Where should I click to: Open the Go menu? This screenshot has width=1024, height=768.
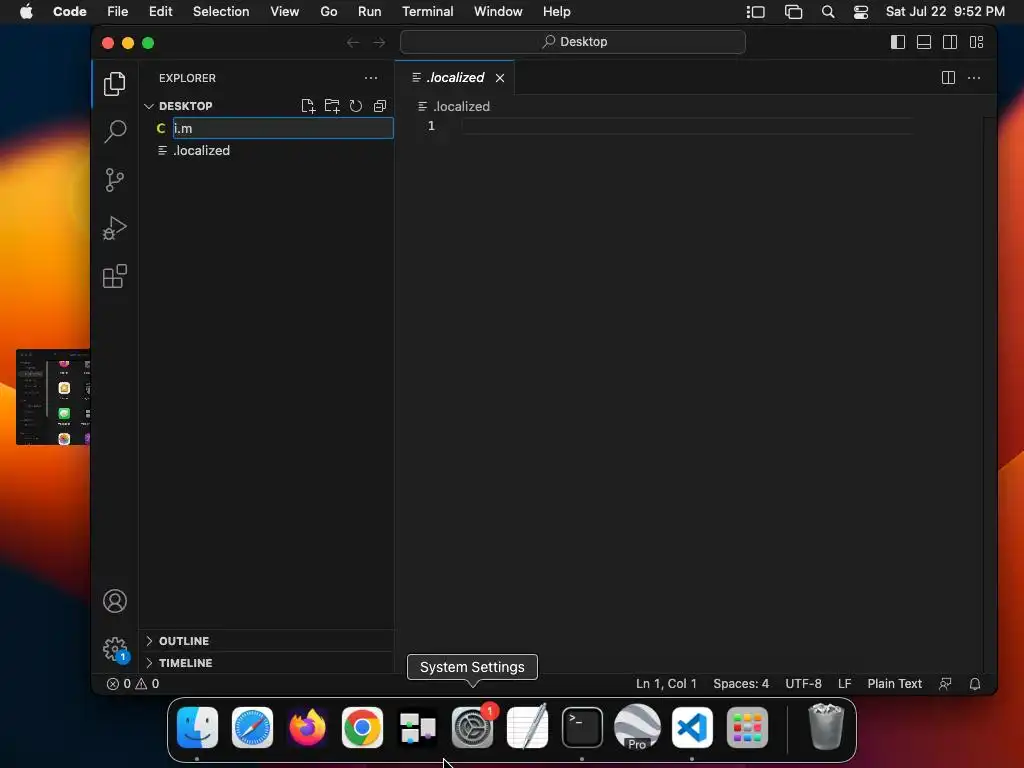tap(328, 12)
